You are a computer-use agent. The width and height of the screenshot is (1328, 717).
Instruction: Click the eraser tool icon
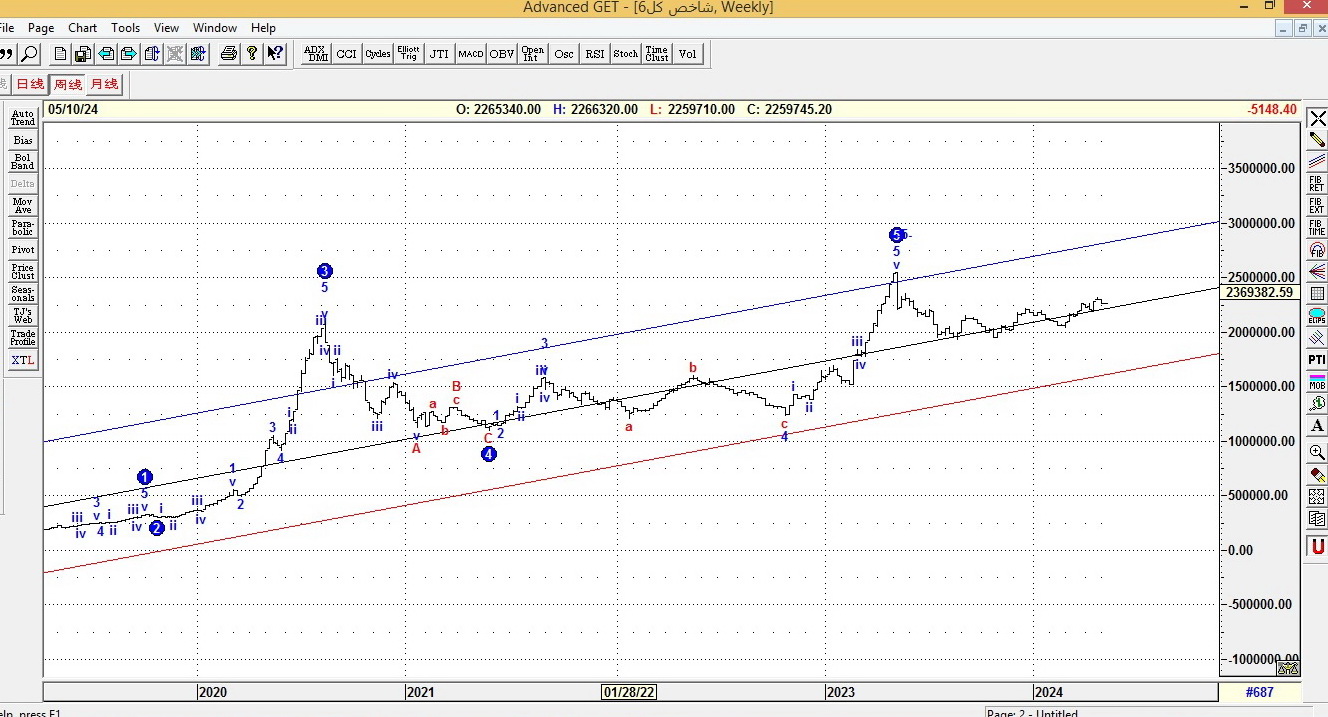click(x=1317, y=475)
